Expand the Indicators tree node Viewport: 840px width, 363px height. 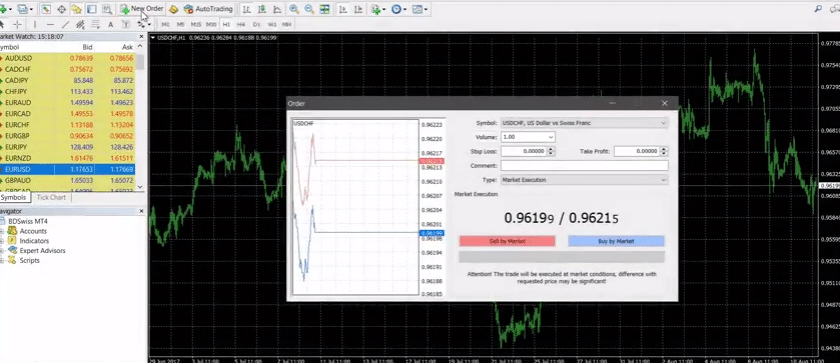2,241
